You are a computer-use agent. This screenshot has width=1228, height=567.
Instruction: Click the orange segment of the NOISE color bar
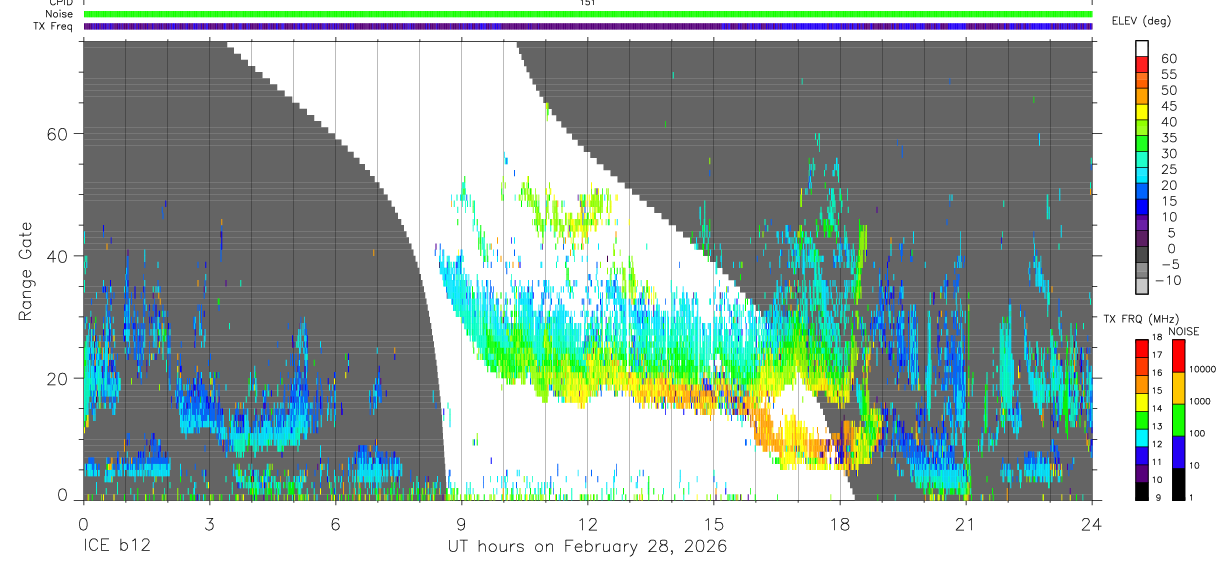pos(1178,388)
